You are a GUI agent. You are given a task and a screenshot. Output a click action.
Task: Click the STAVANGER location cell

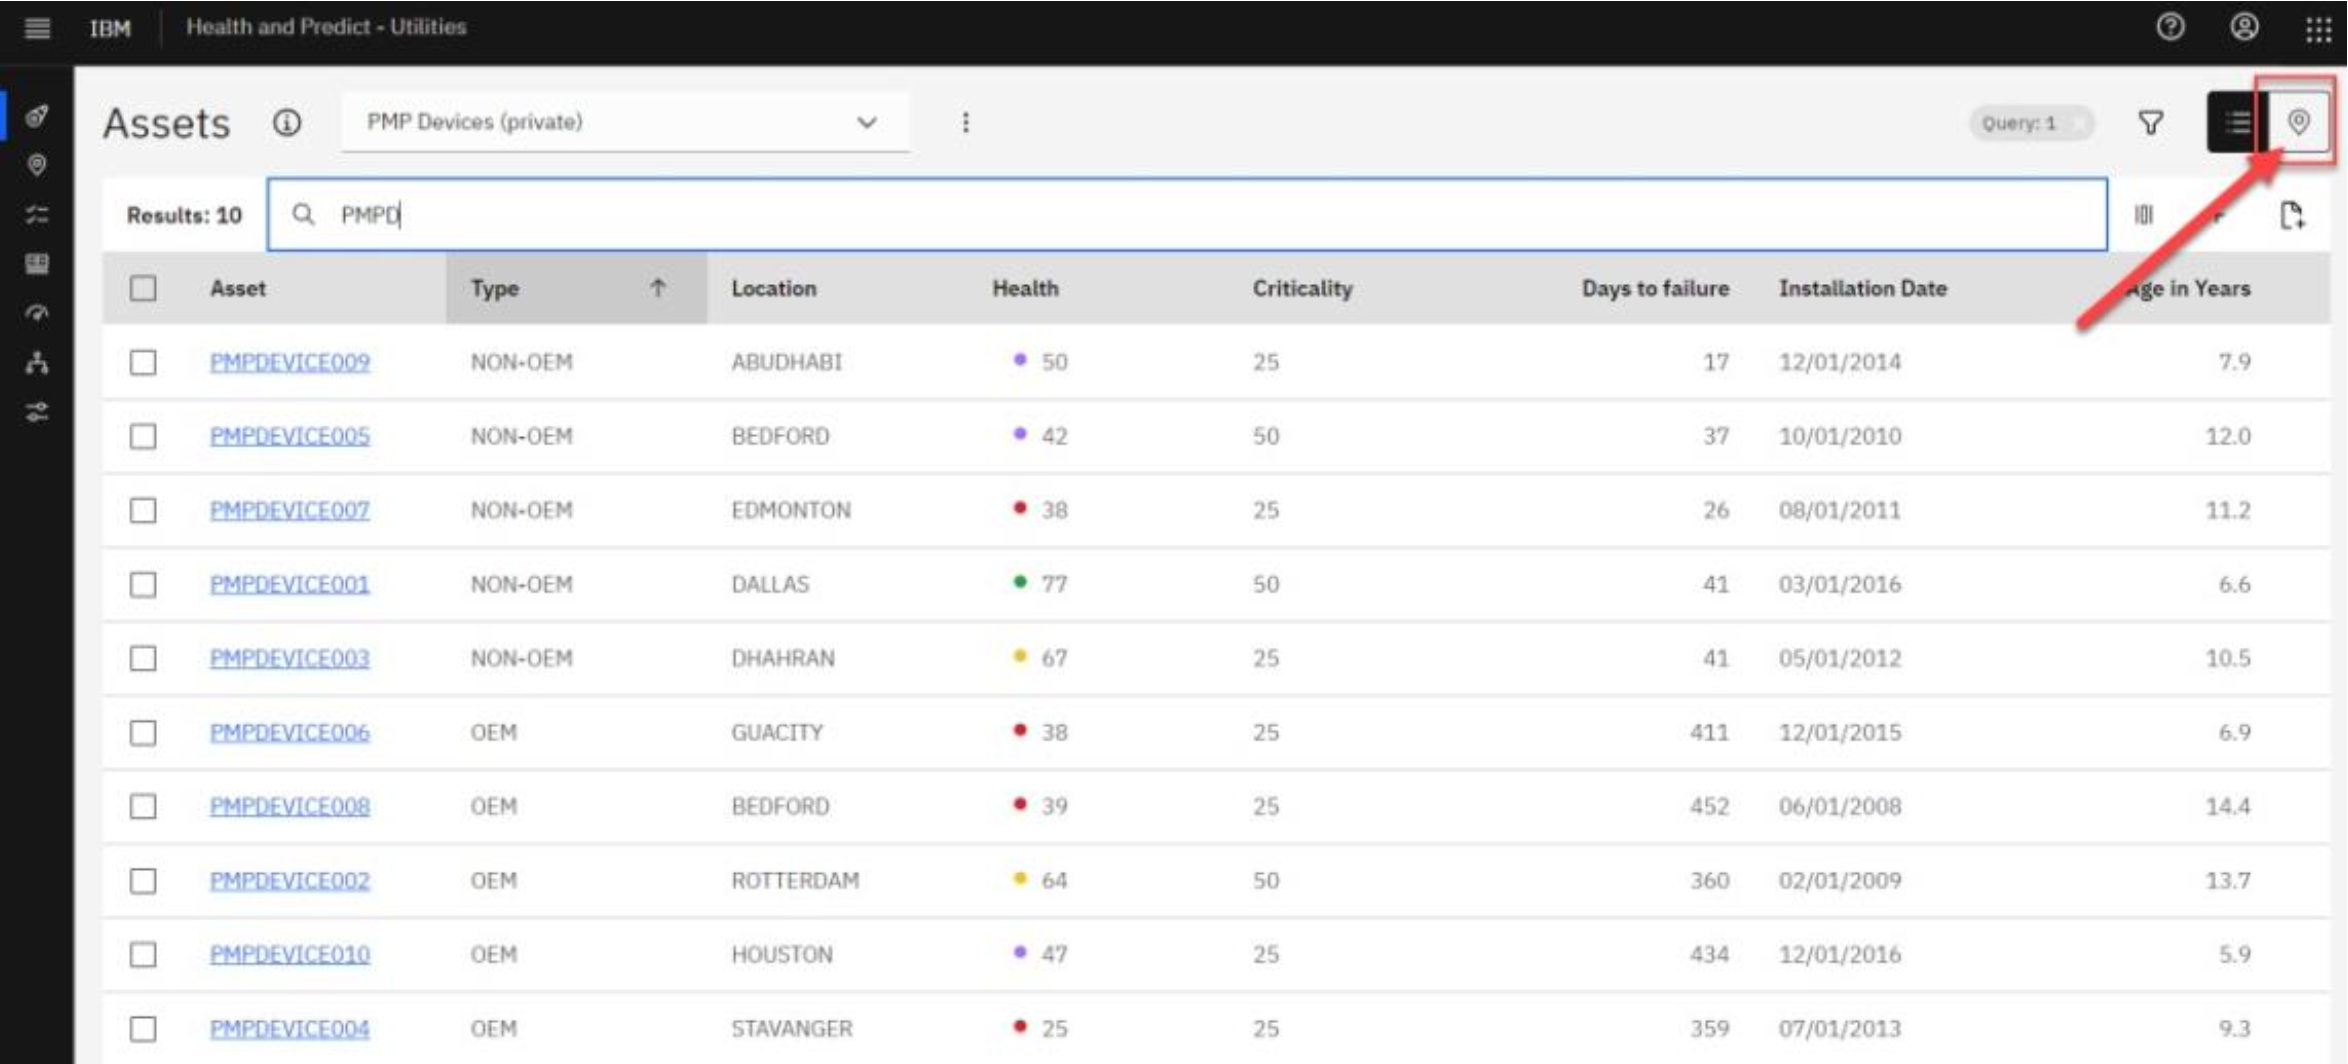coord(791,1028)
